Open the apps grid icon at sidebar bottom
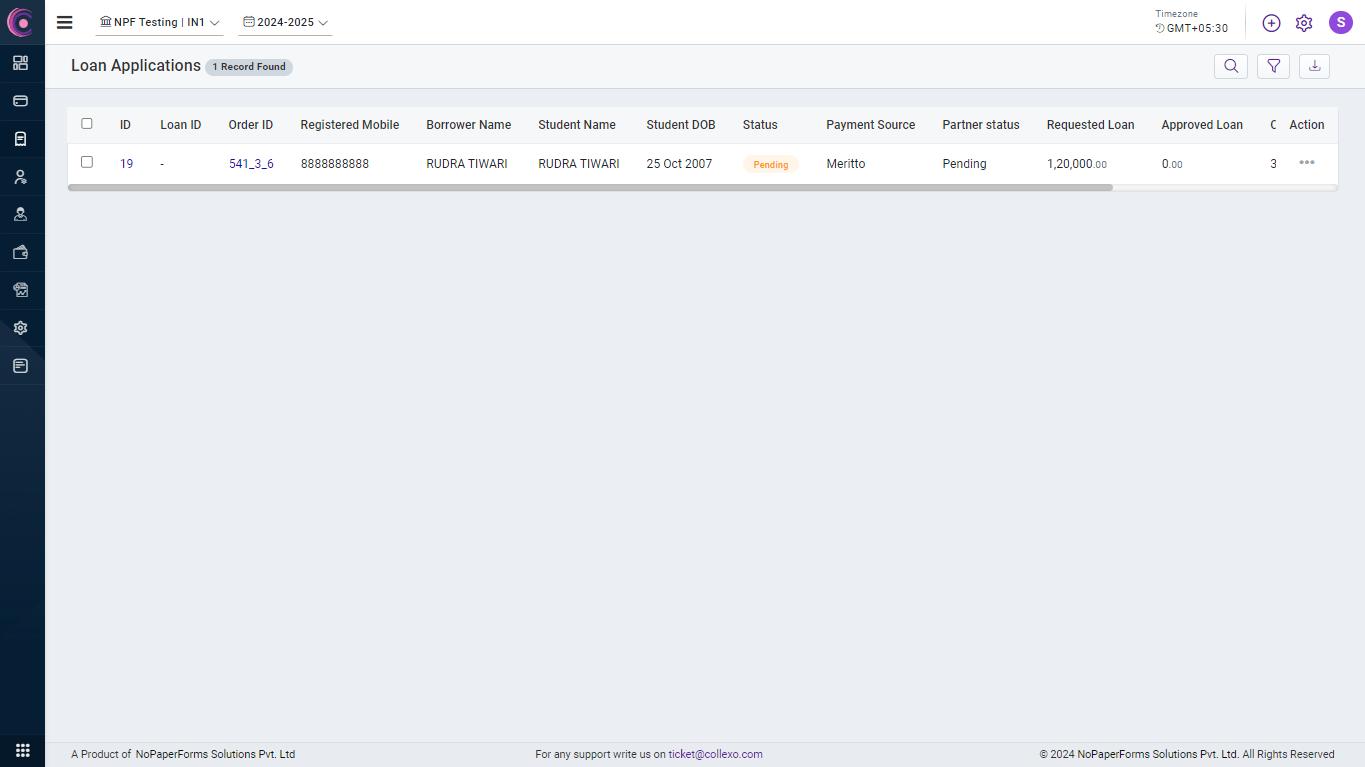The width and height of the screenshot is (1365, 767). point(22,750)
